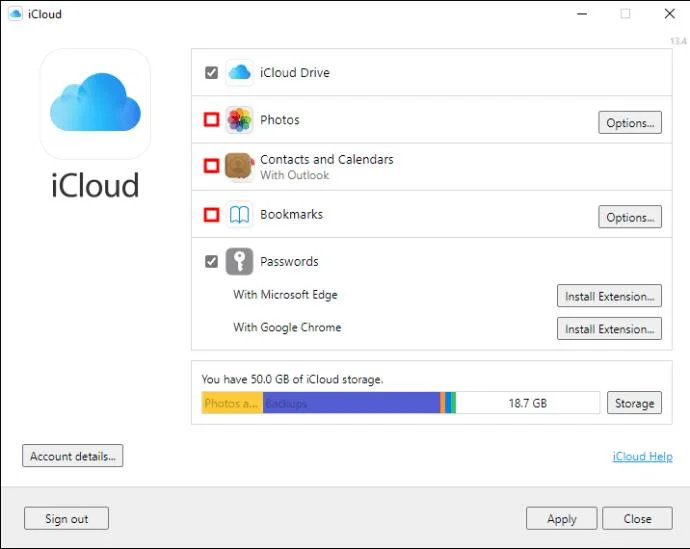Click the iCloud Drive cloud icon
690x549 pixels.
pos(239,73)
